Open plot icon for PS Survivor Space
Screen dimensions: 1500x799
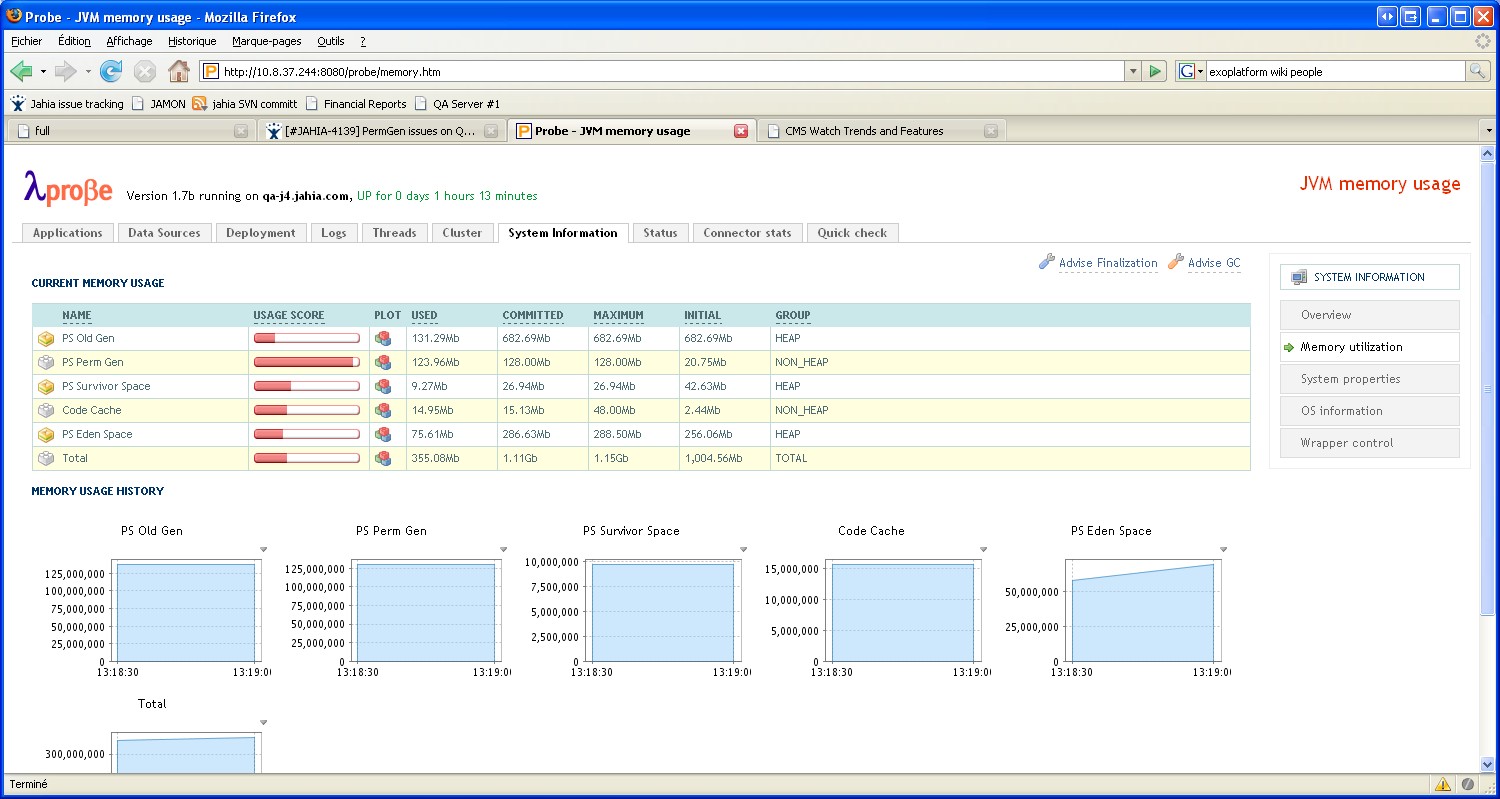click(383, 386)
